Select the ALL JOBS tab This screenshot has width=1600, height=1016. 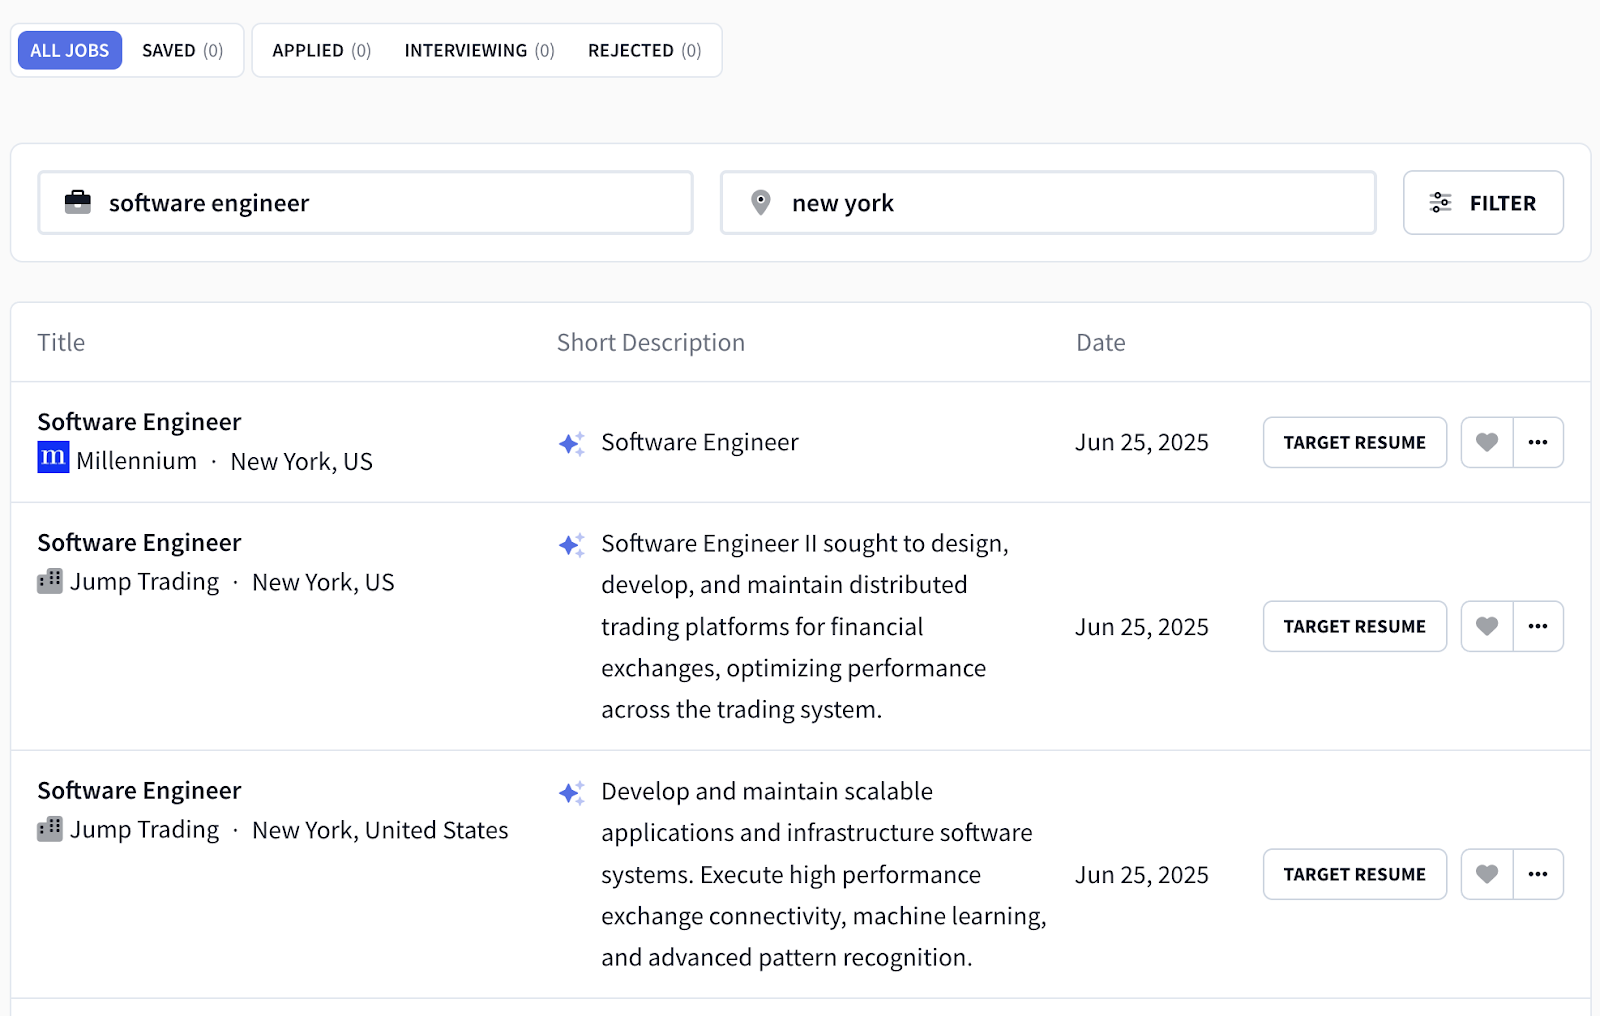tap(70, 50)
